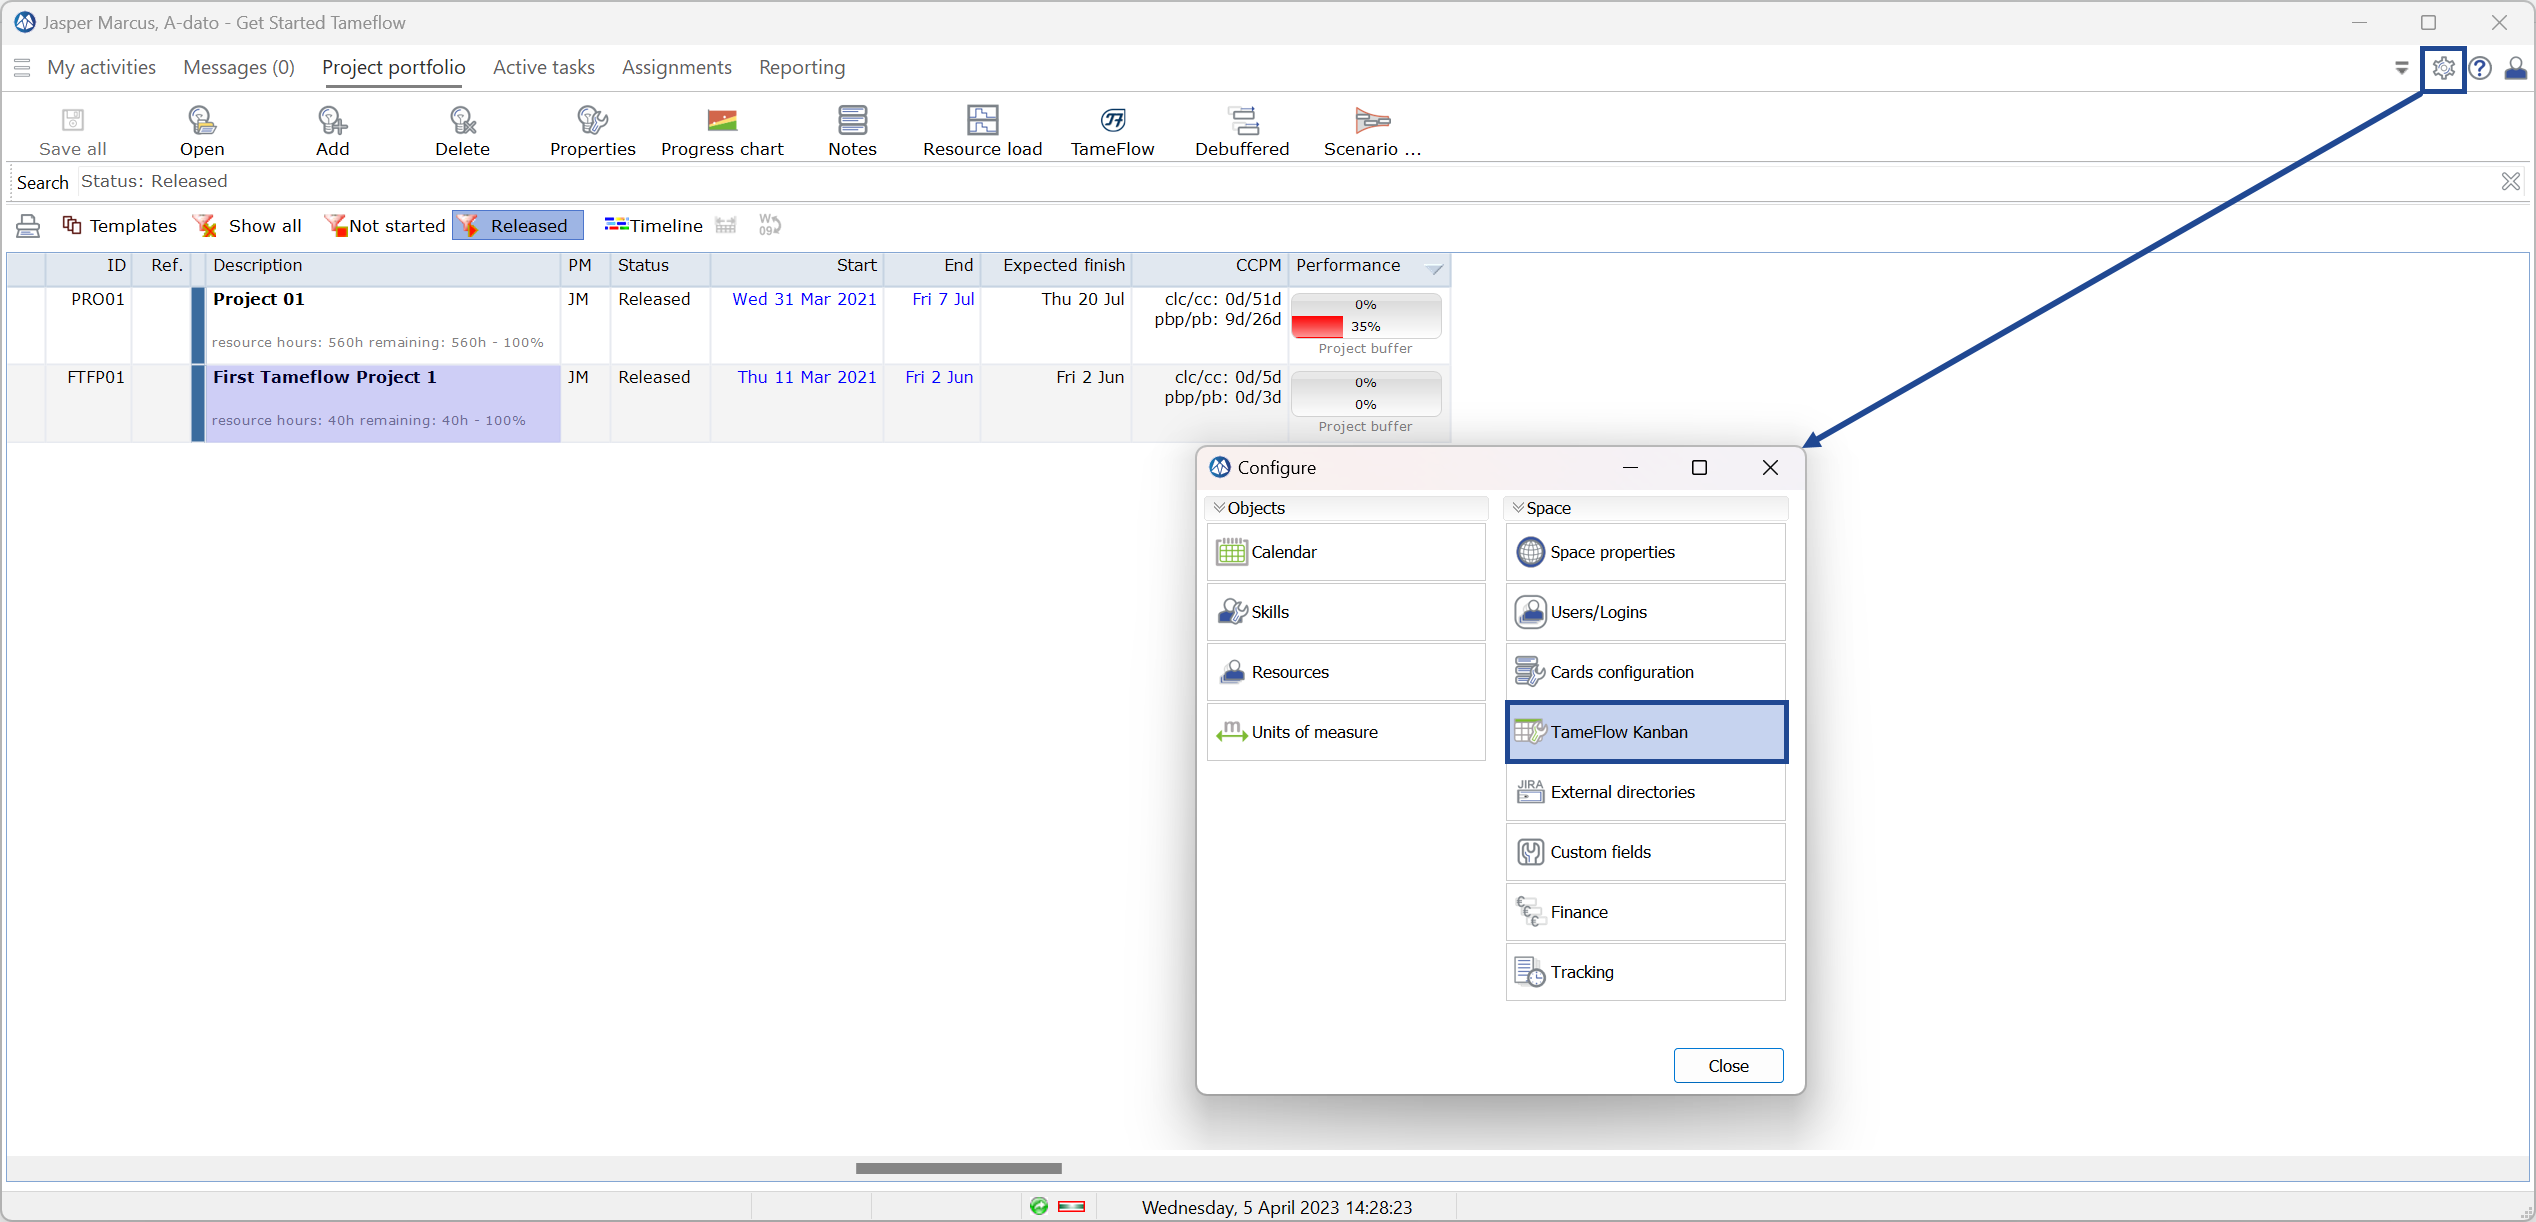Screen dimensions: 2536x1222
Task: Select TameFlow Kanban option
Action: (x=1646, y=732)
